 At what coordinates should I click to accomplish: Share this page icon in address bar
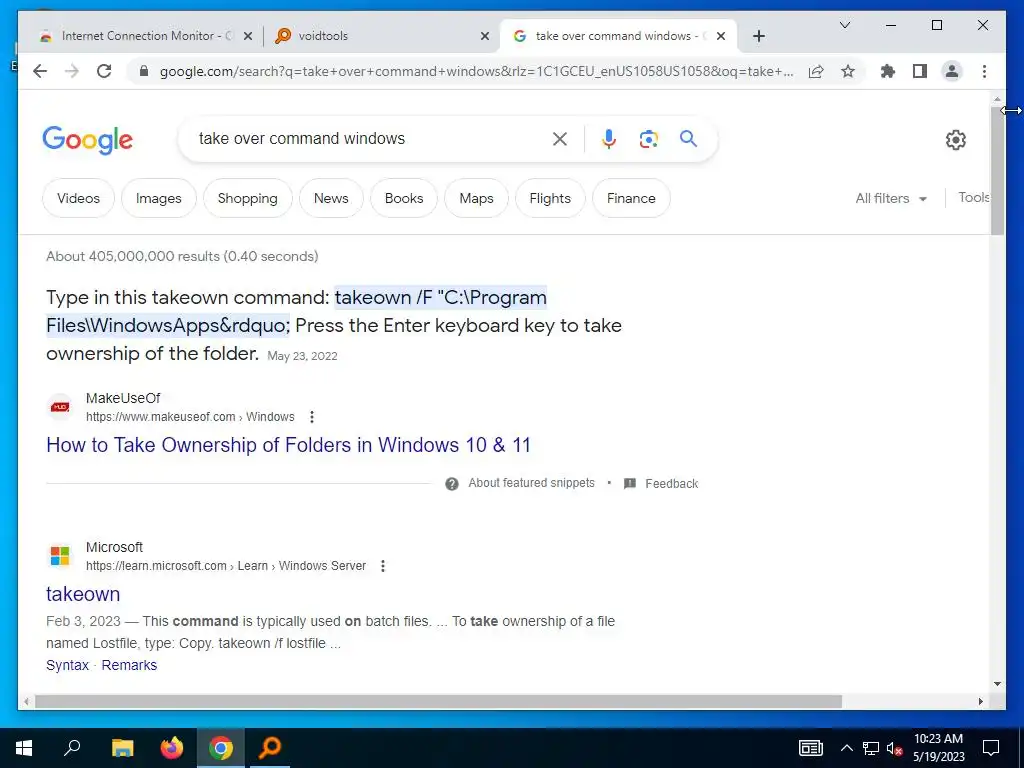tap(816, 71)
